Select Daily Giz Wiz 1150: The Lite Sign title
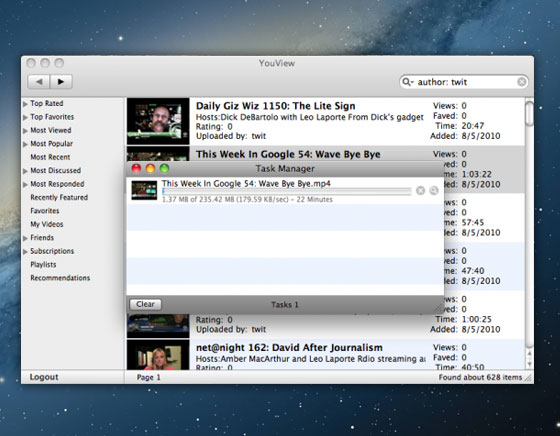The height and width of the screenshot is (436, 560). point(275,106)
